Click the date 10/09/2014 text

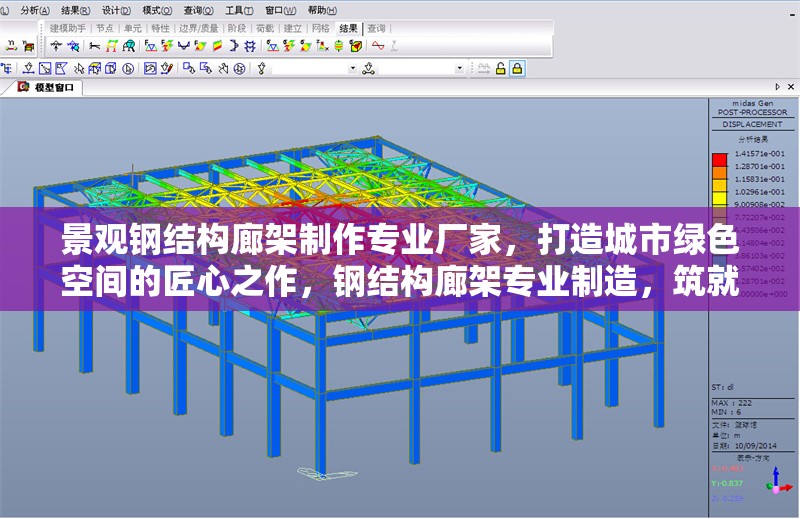click(756, 446)
